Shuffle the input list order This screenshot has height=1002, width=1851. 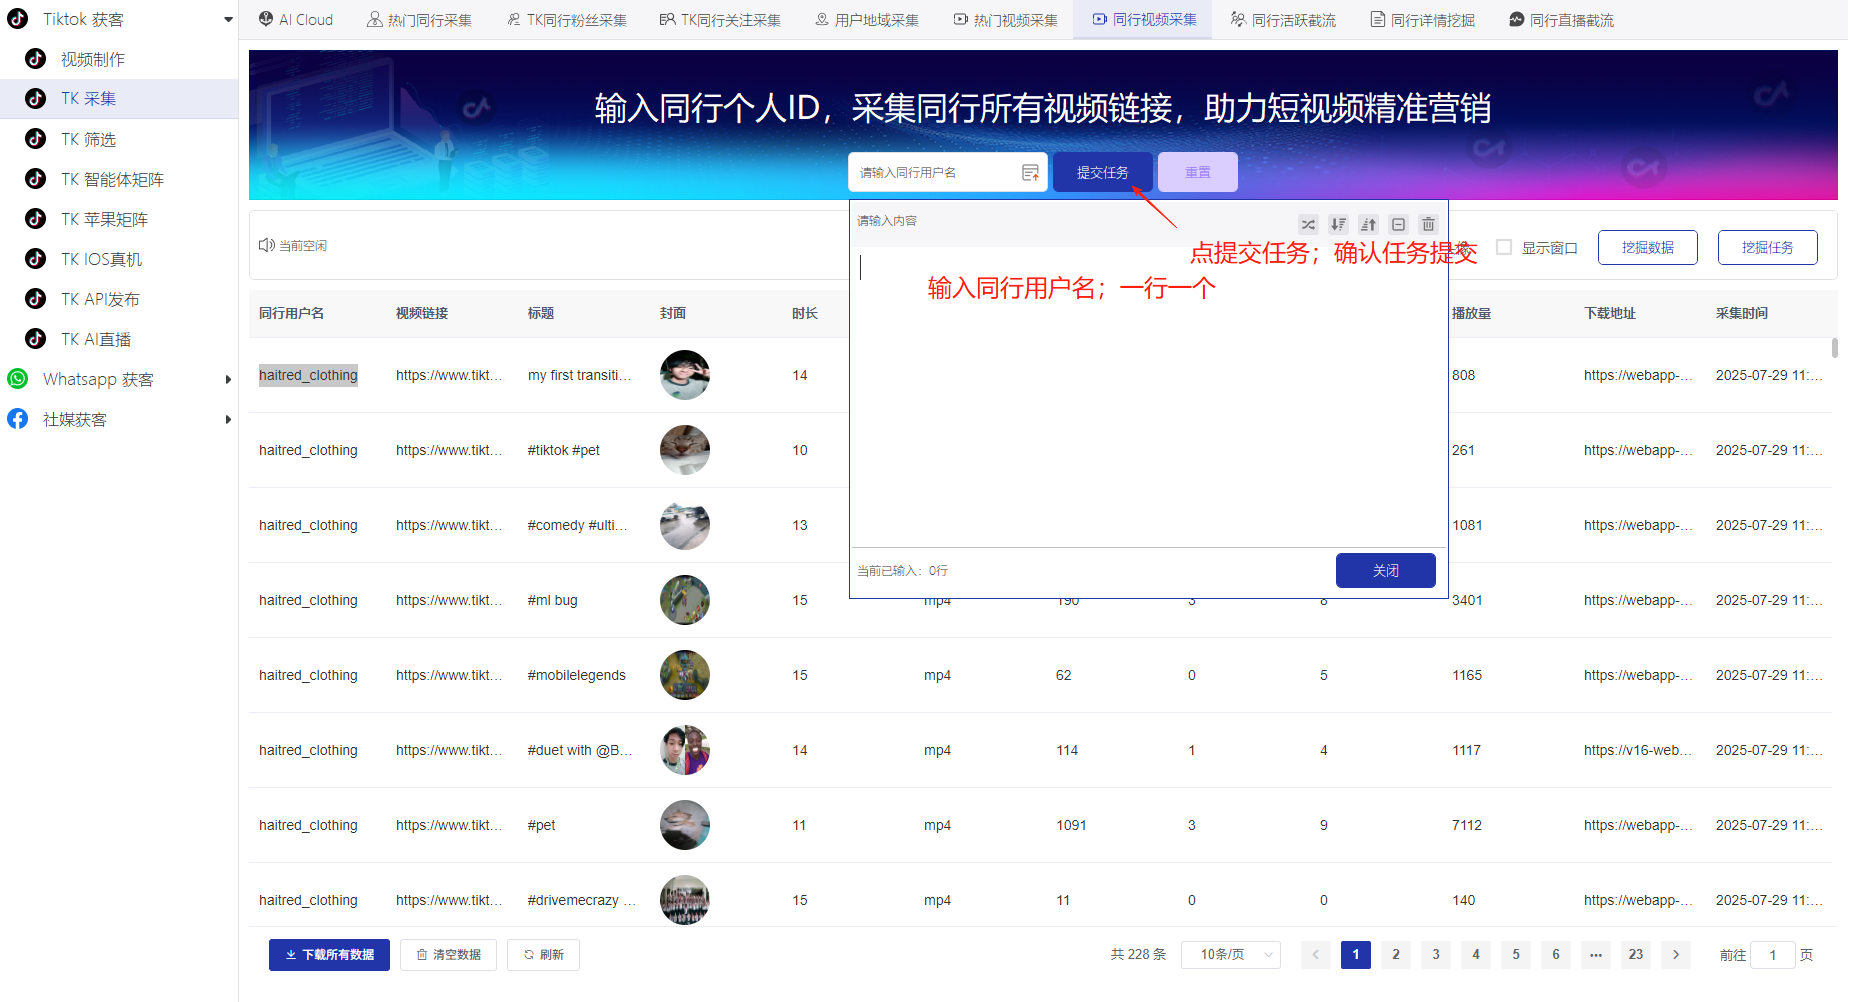[1308, 224]
